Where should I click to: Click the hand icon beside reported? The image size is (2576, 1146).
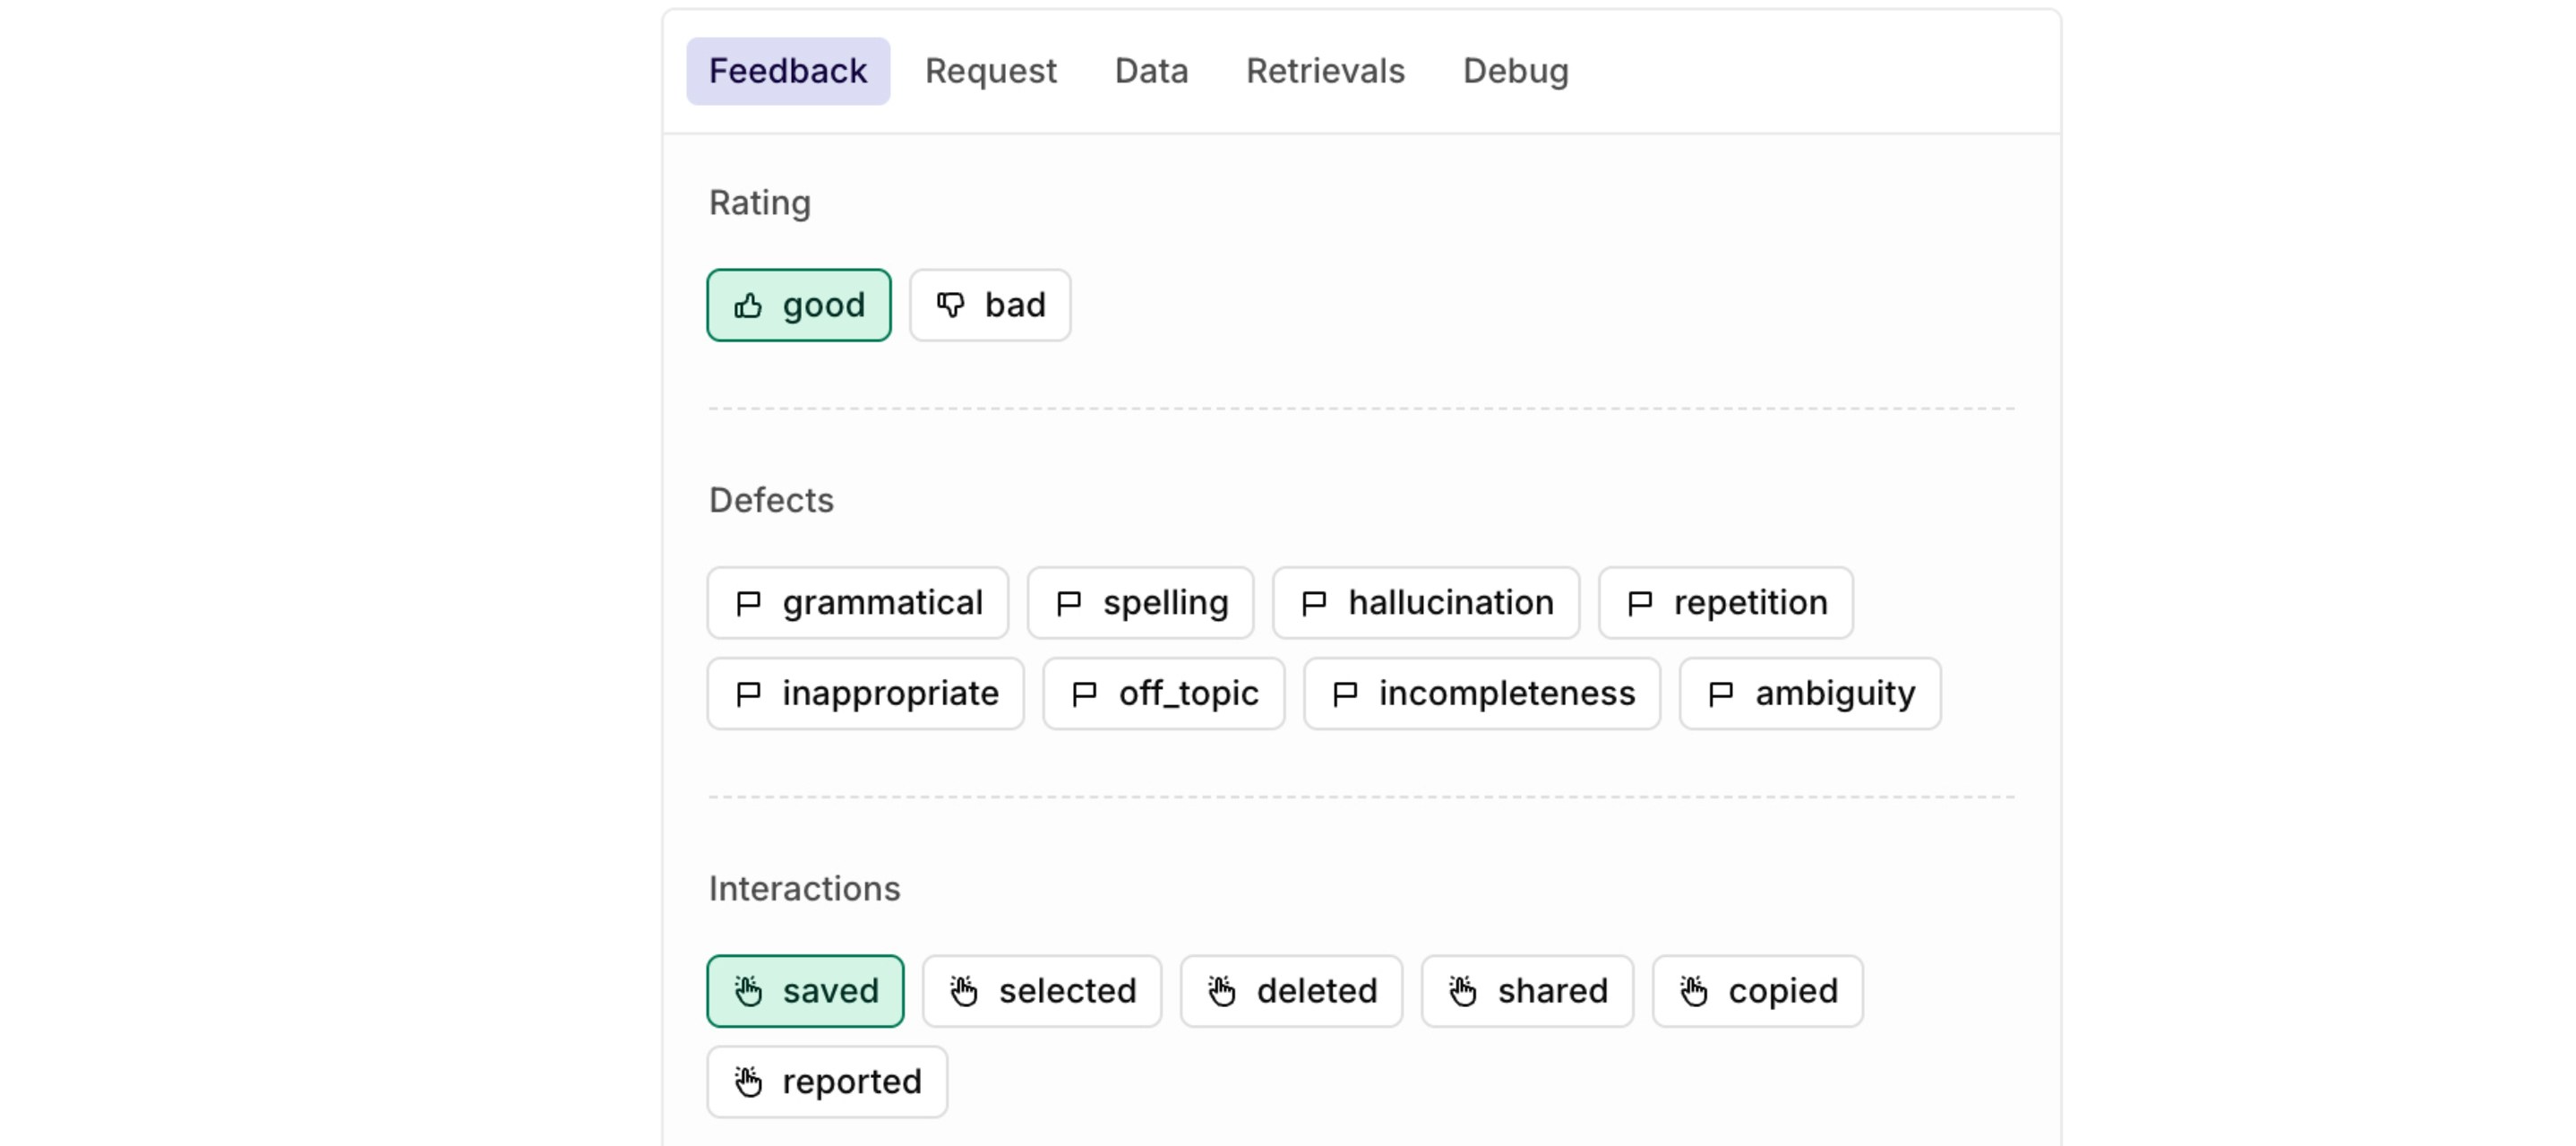(x=748, y=1082)
